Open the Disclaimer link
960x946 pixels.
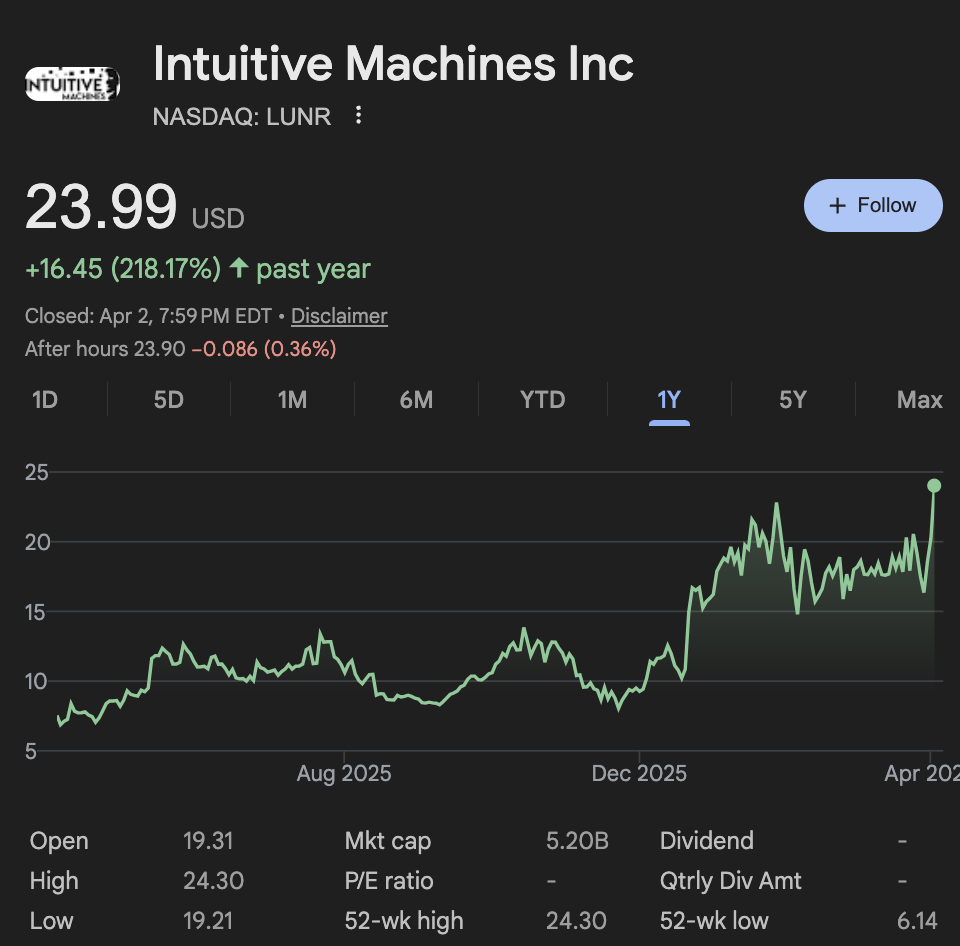tap(339, 316)
